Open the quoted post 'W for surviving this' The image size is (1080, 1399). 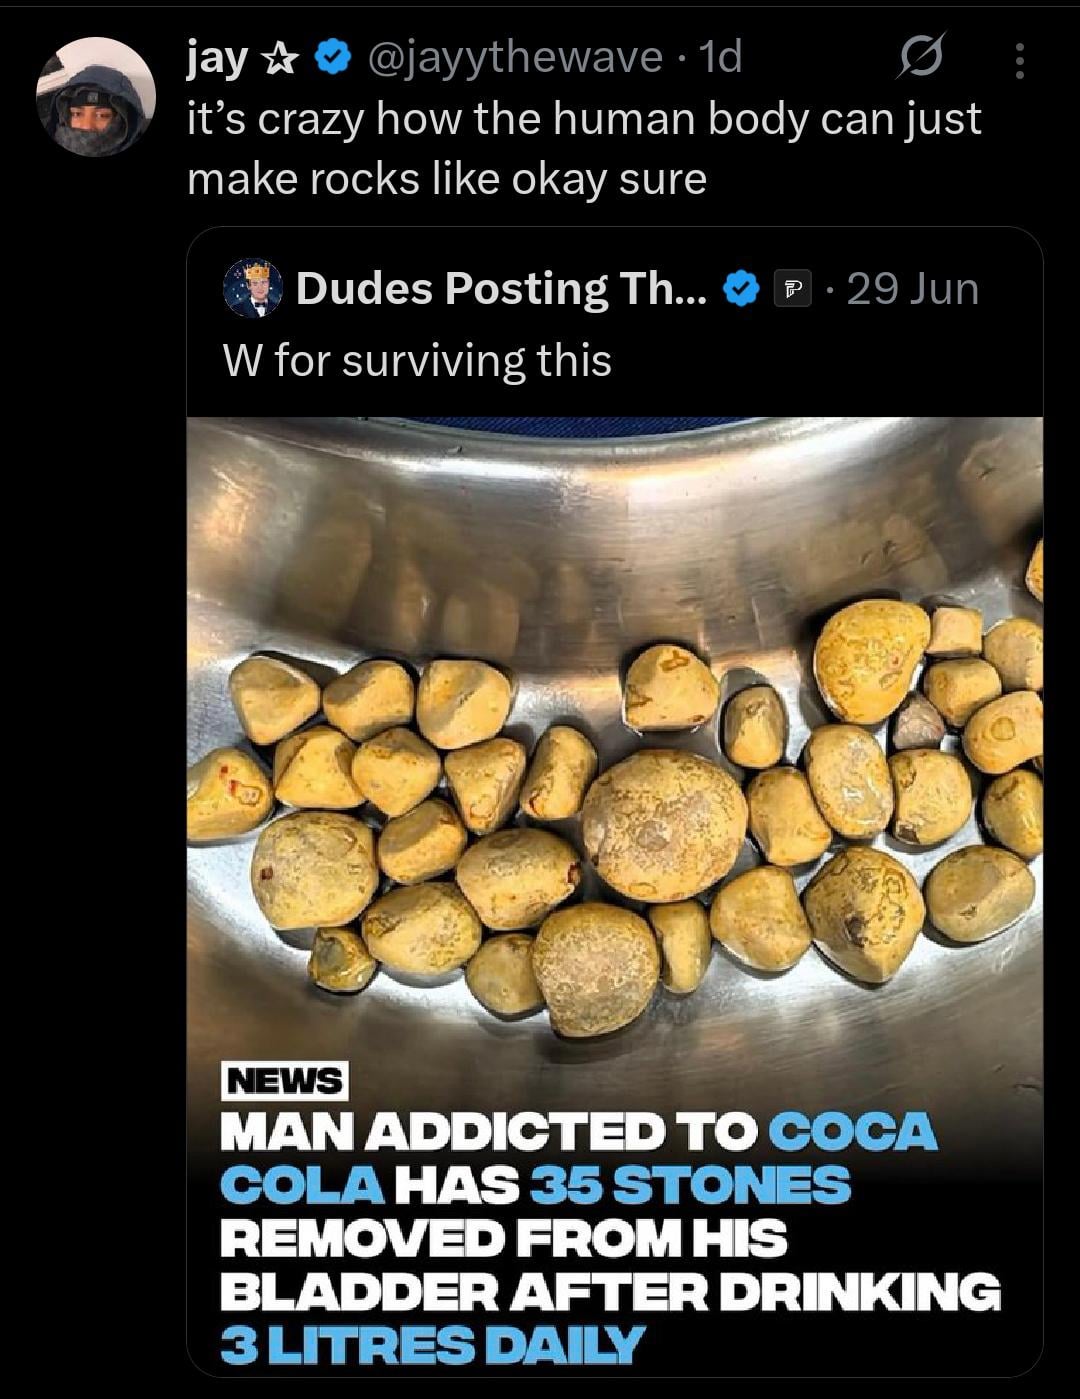[417, 361]
